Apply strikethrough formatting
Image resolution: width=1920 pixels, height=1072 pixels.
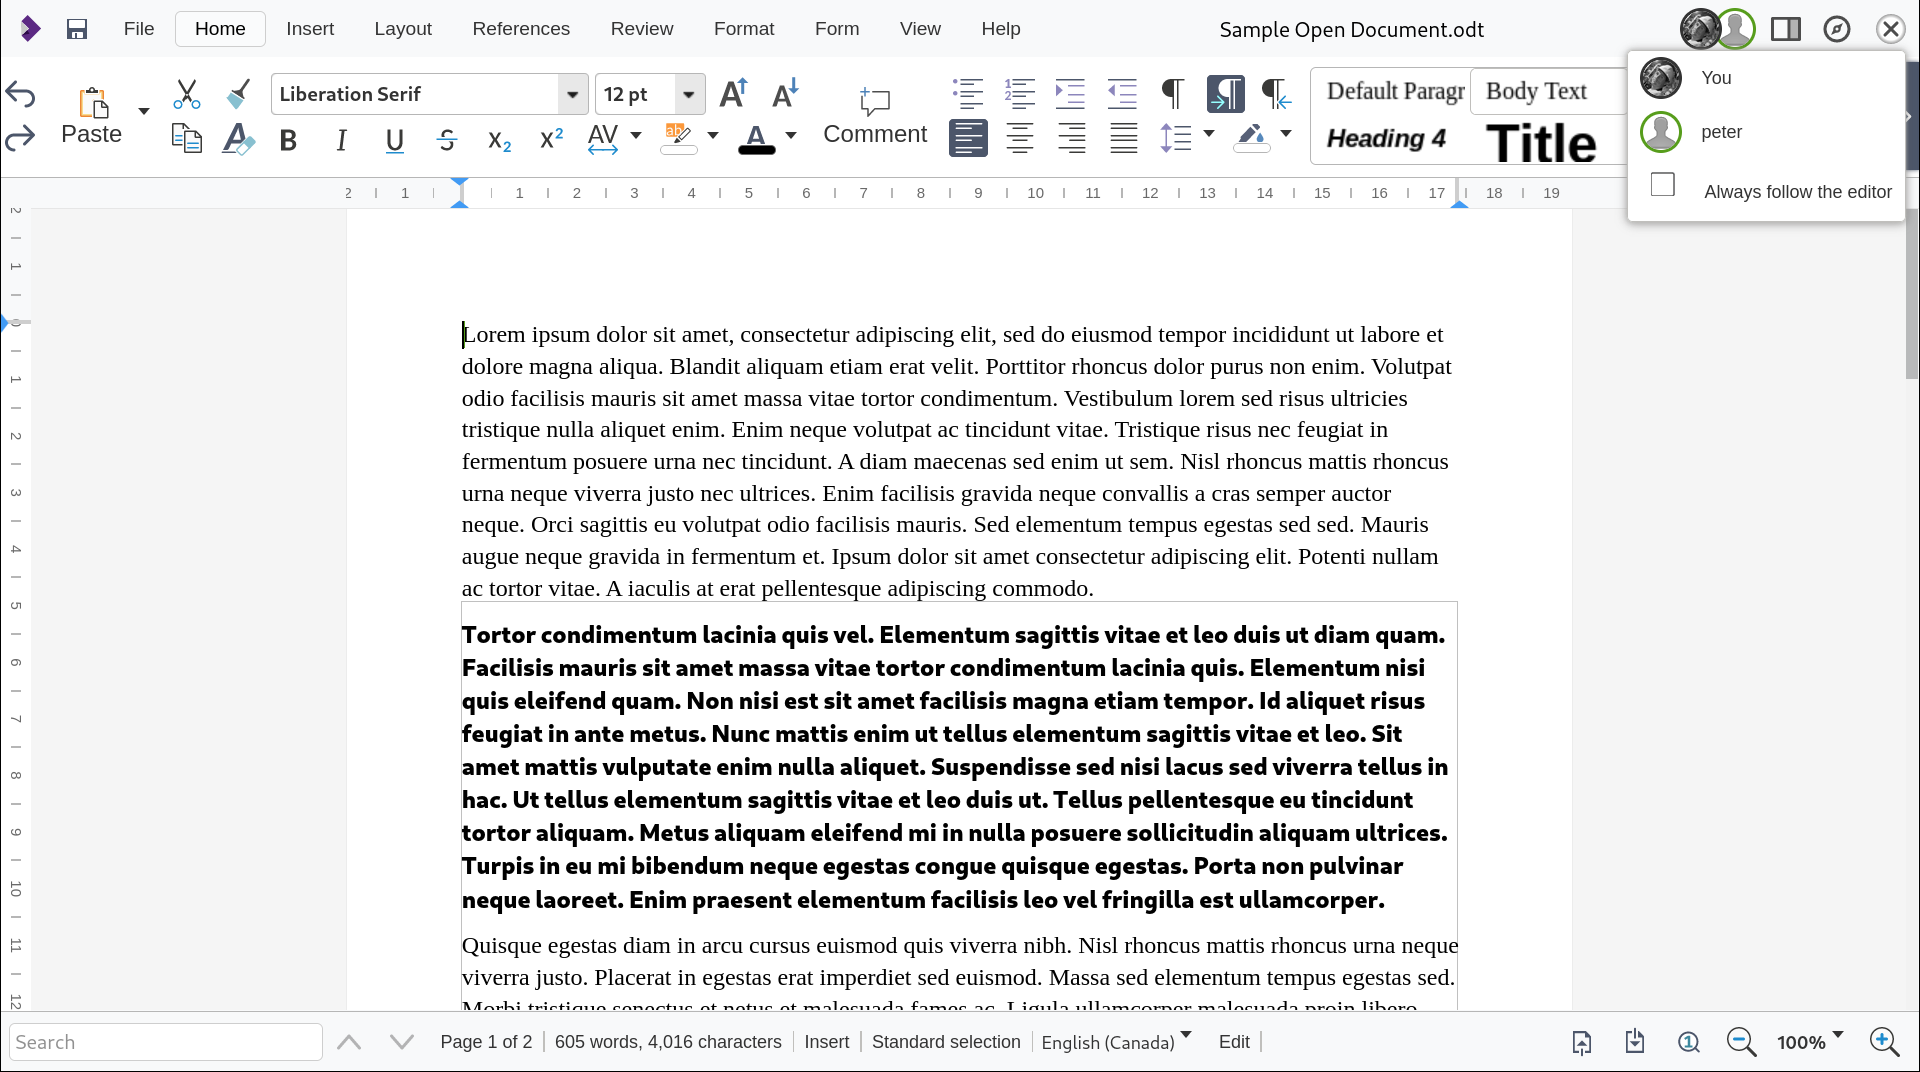[x=446, y=140]
